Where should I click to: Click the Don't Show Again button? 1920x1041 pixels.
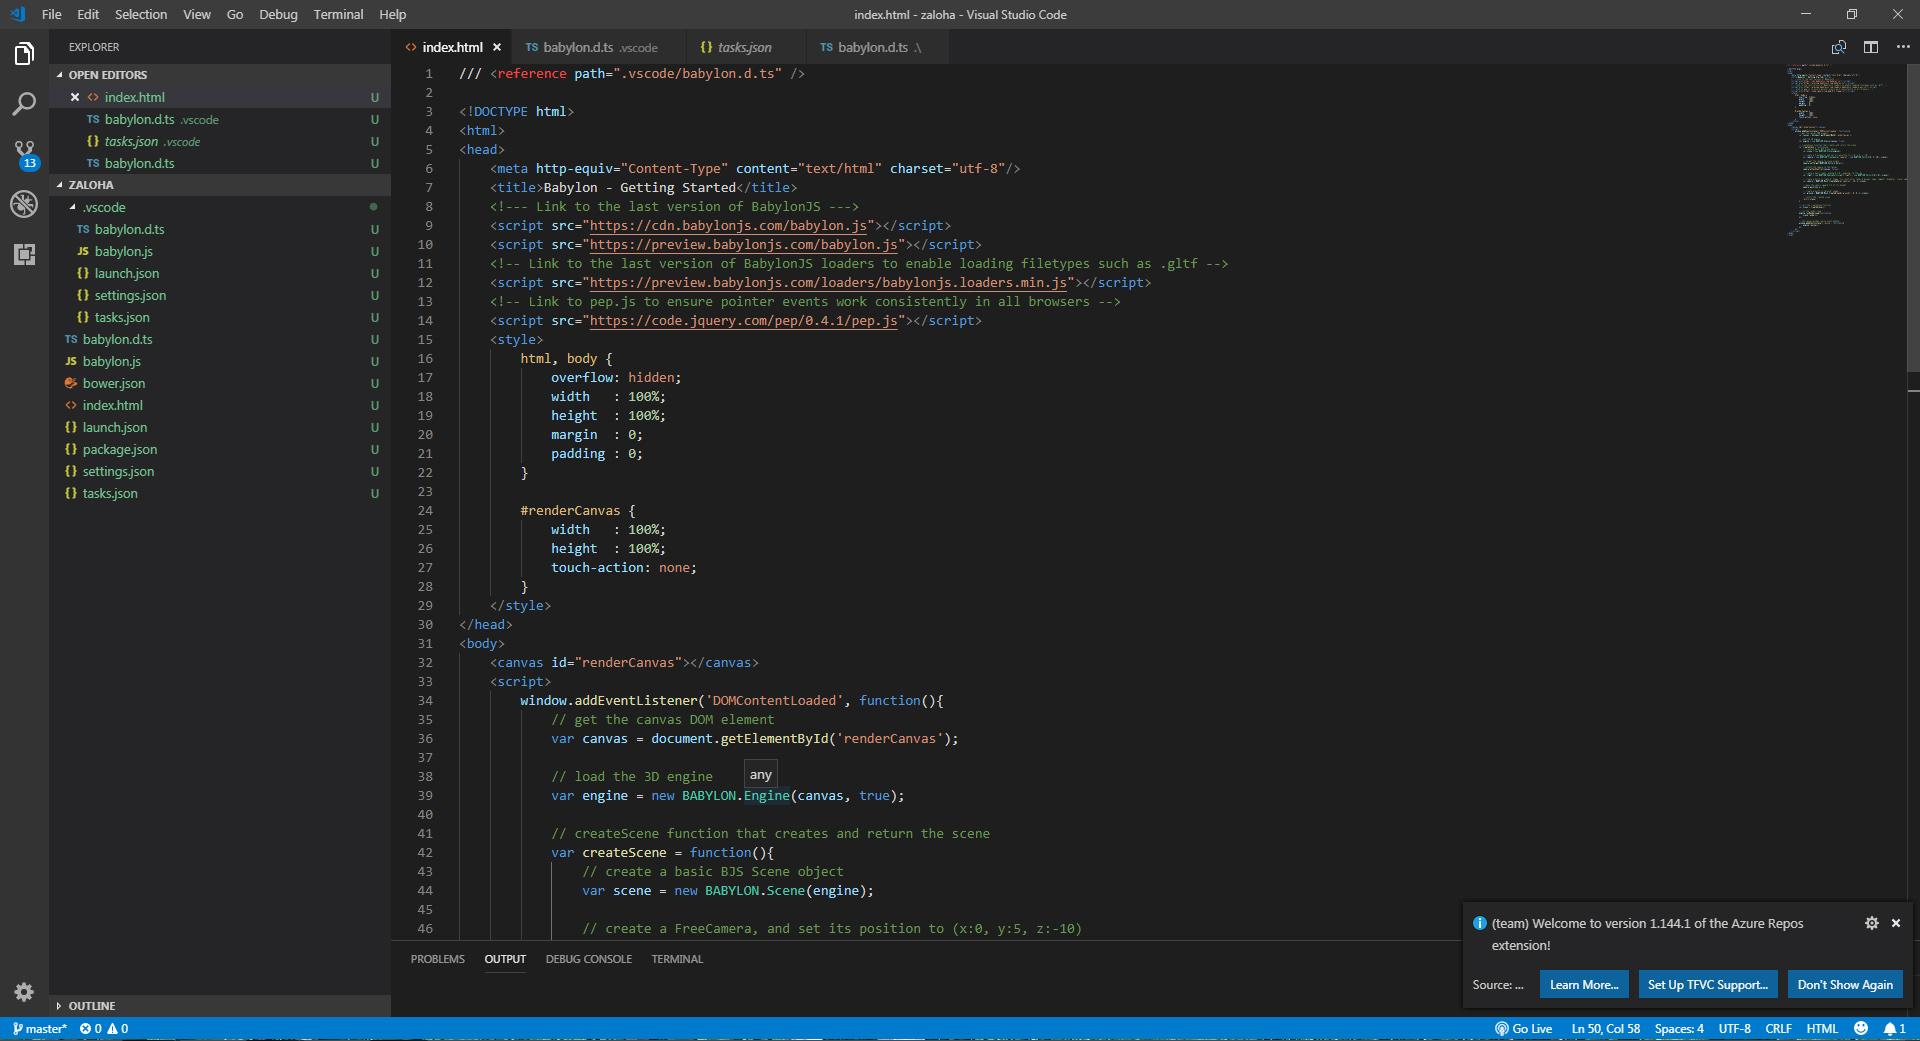click(1845, 984)
